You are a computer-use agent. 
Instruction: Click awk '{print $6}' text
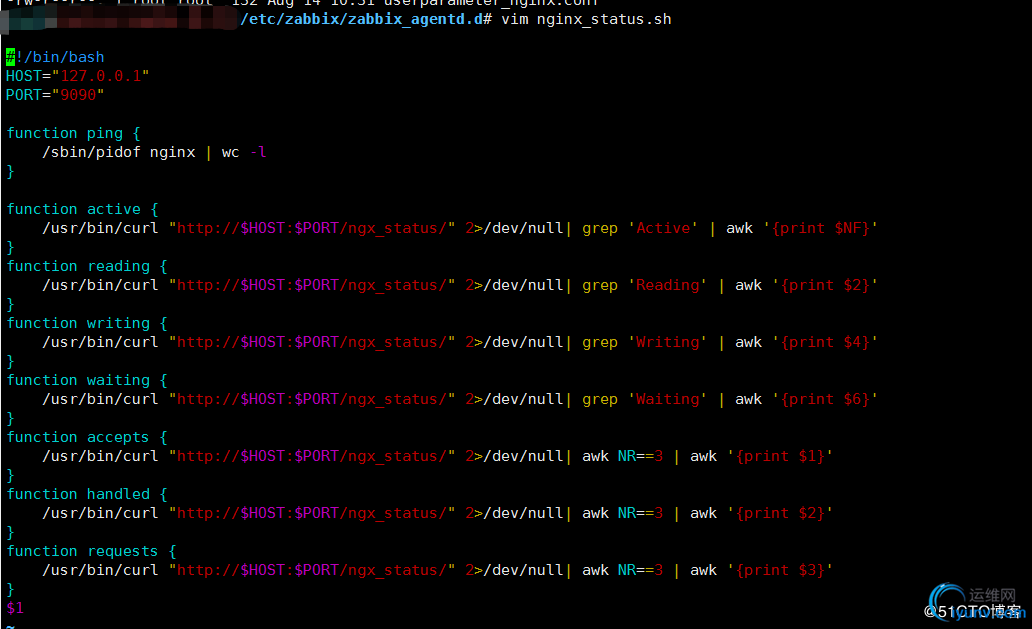coord(806,399)
